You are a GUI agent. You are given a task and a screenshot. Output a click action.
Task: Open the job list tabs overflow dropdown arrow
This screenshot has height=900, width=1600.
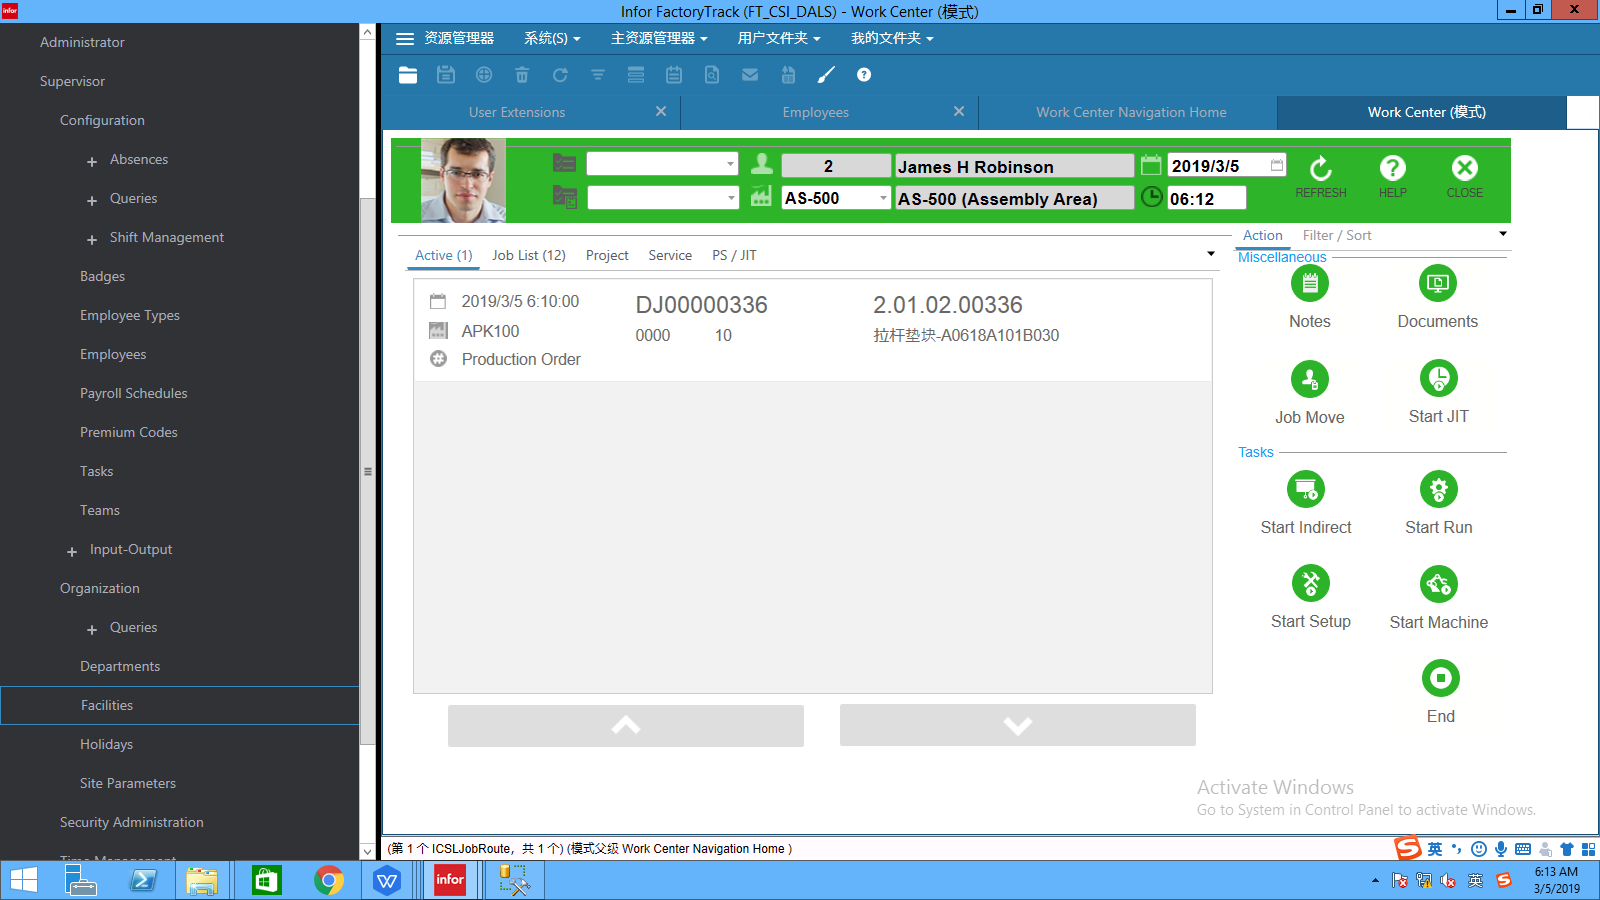1211,254
